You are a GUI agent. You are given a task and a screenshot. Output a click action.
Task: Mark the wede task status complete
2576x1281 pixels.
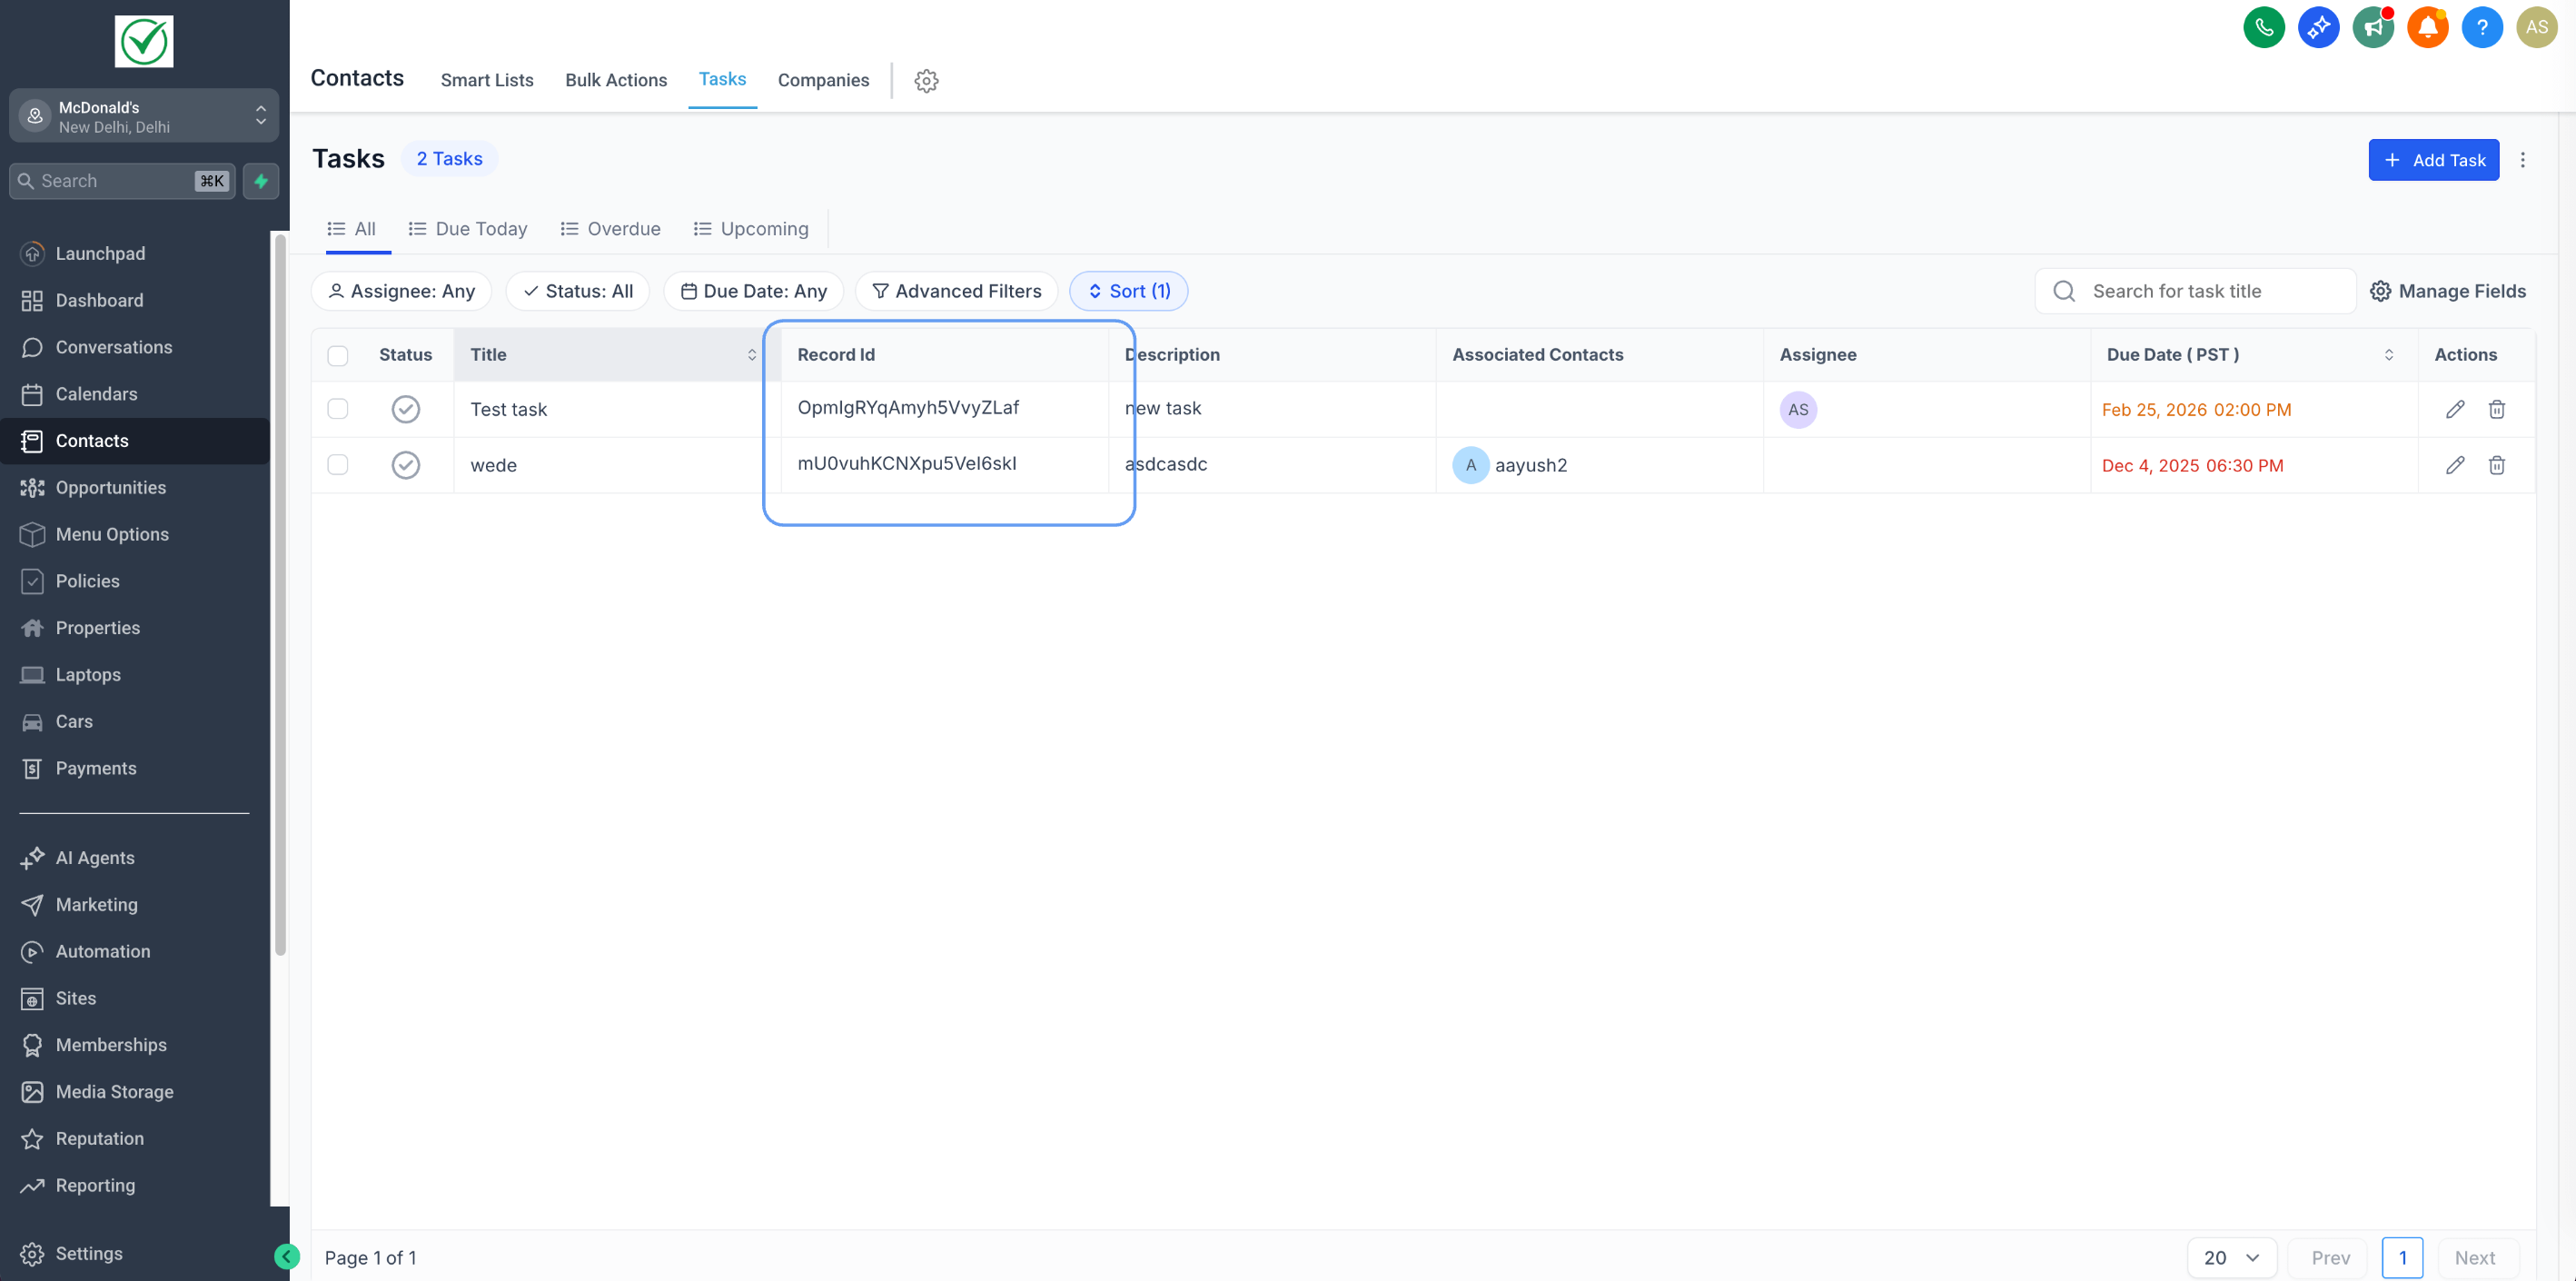[405, 465]
